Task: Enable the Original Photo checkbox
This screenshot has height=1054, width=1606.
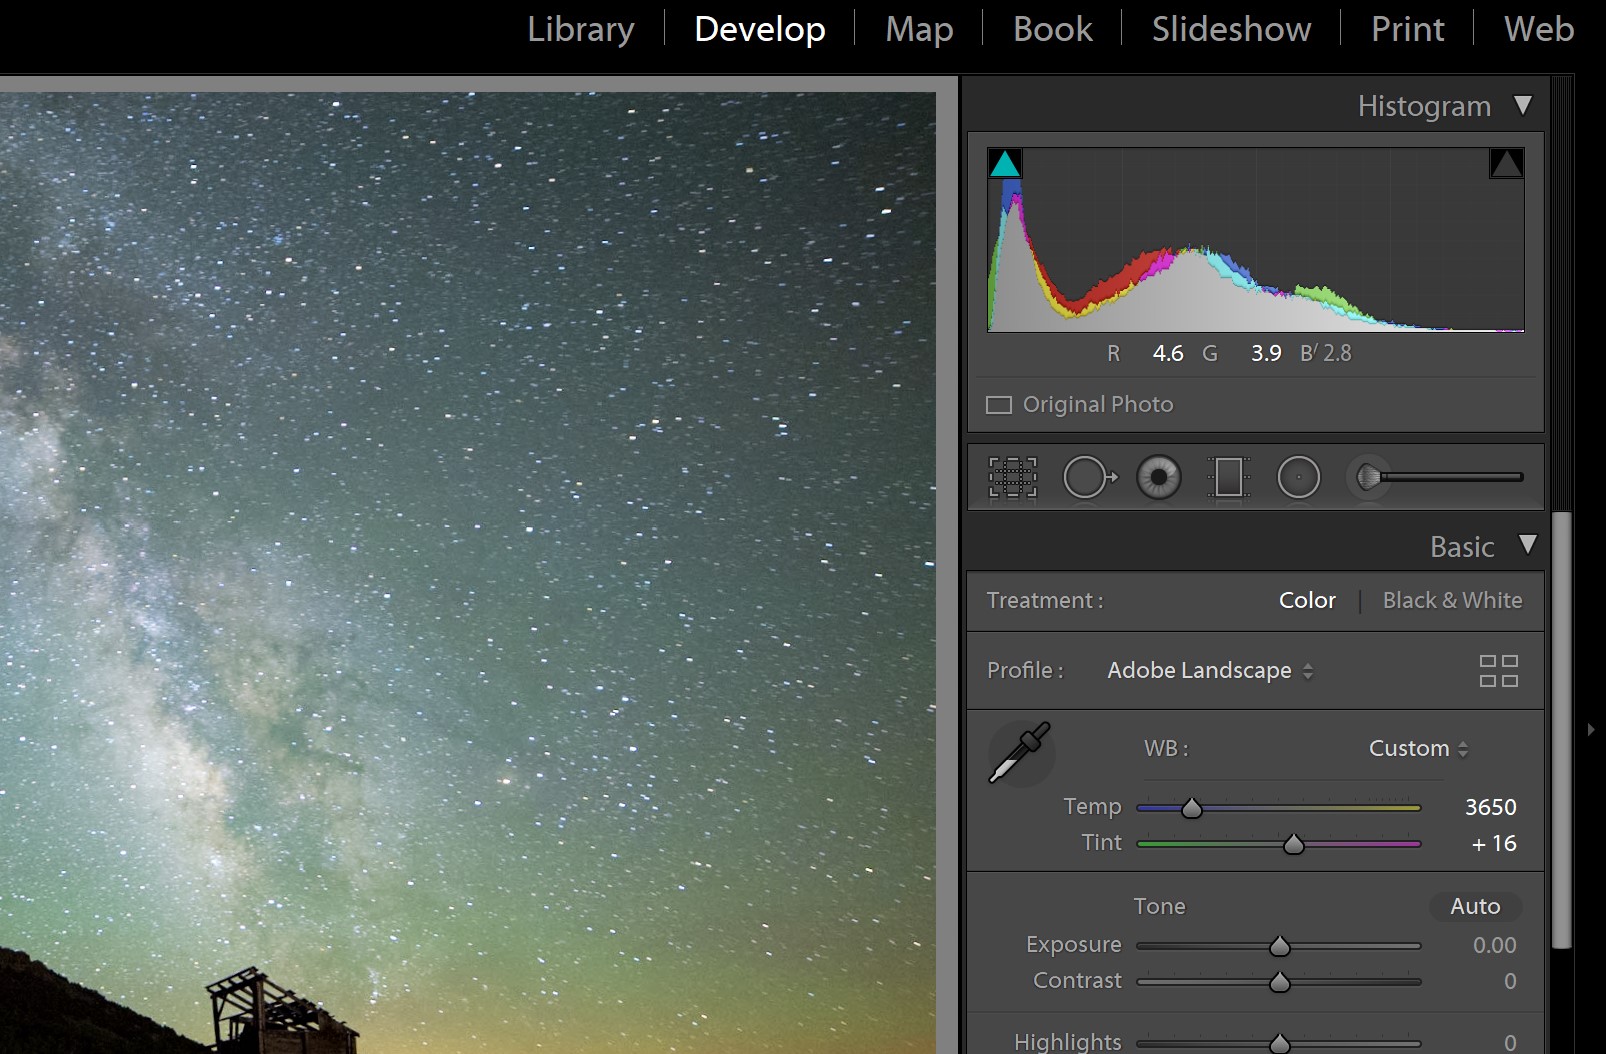Action: [999, 404]
